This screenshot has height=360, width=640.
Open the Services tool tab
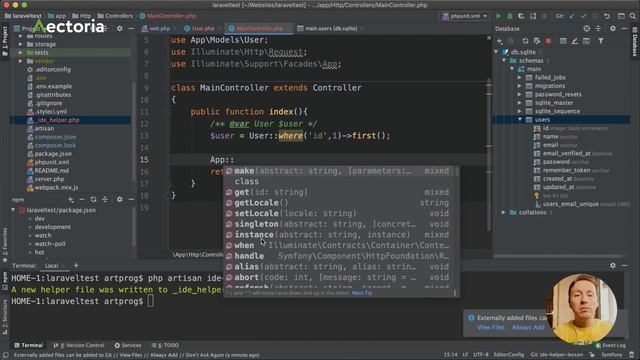[128, 345]
